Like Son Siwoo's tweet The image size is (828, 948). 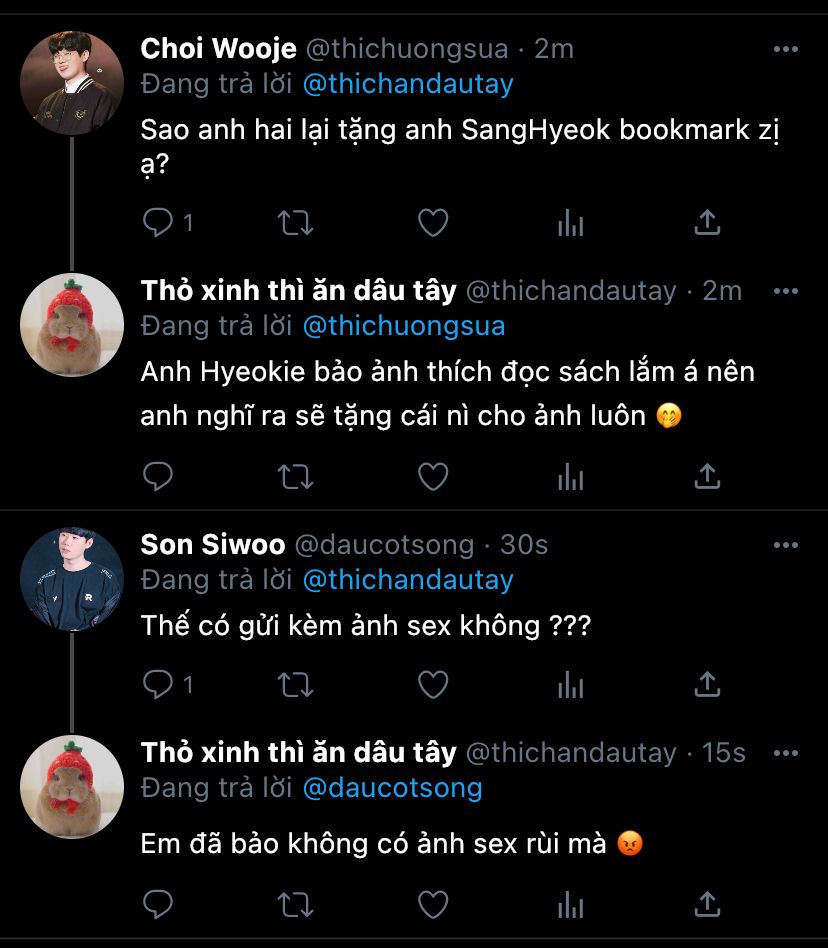432,685
